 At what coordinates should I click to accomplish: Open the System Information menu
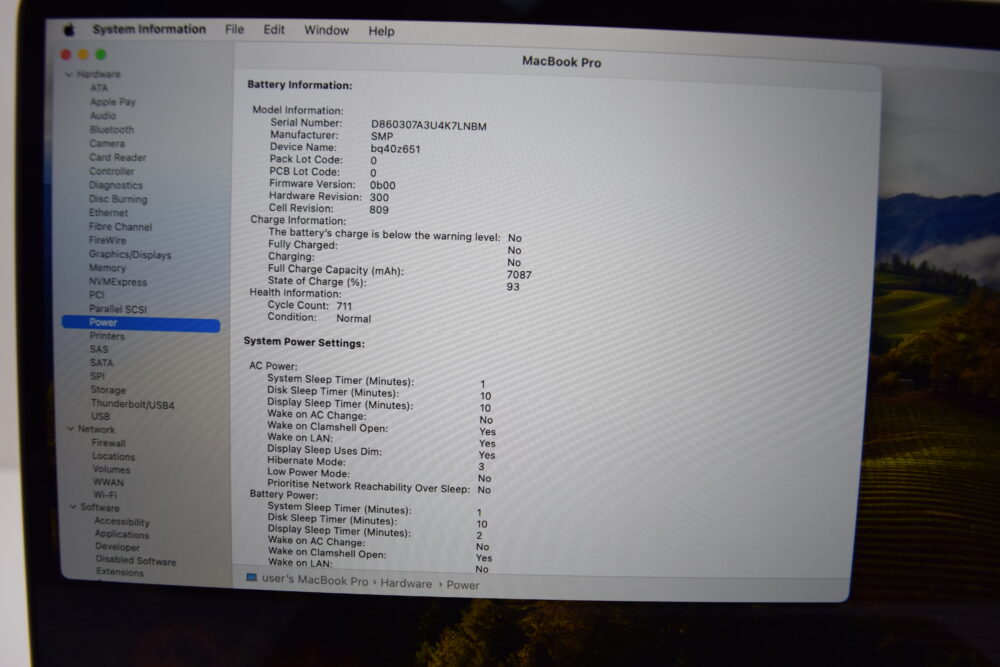tap(149, 29)
